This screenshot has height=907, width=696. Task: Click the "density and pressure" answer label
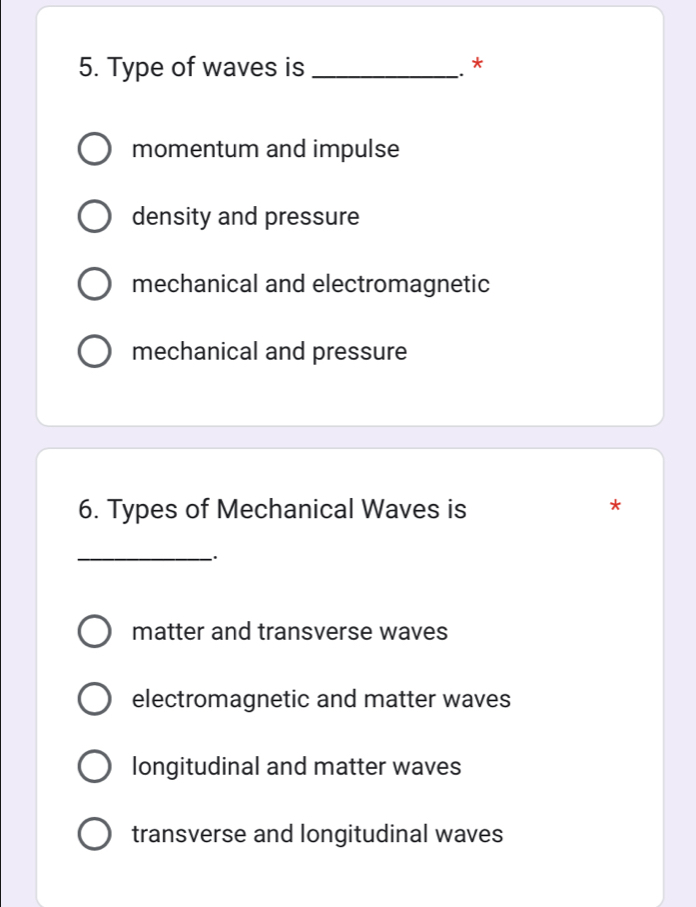tap(245, 216)
